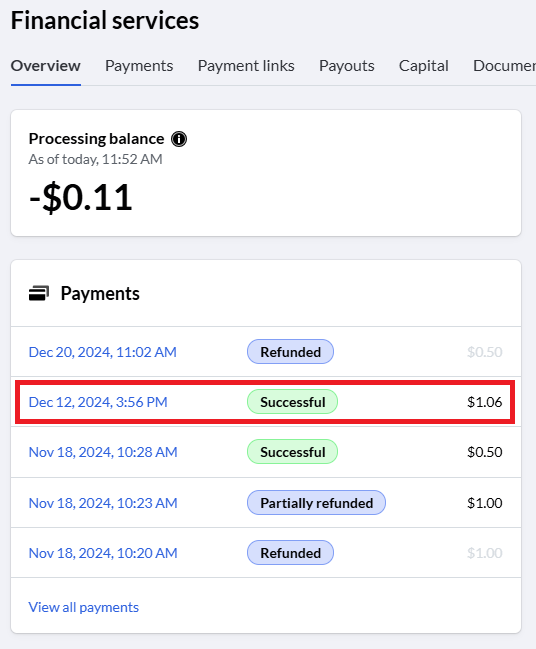Image resolution: width=536 pixels, height=649 pixels.
Task: Click the Successful badge on Nov 18 $0.50 payment
Action: (292, 452)
